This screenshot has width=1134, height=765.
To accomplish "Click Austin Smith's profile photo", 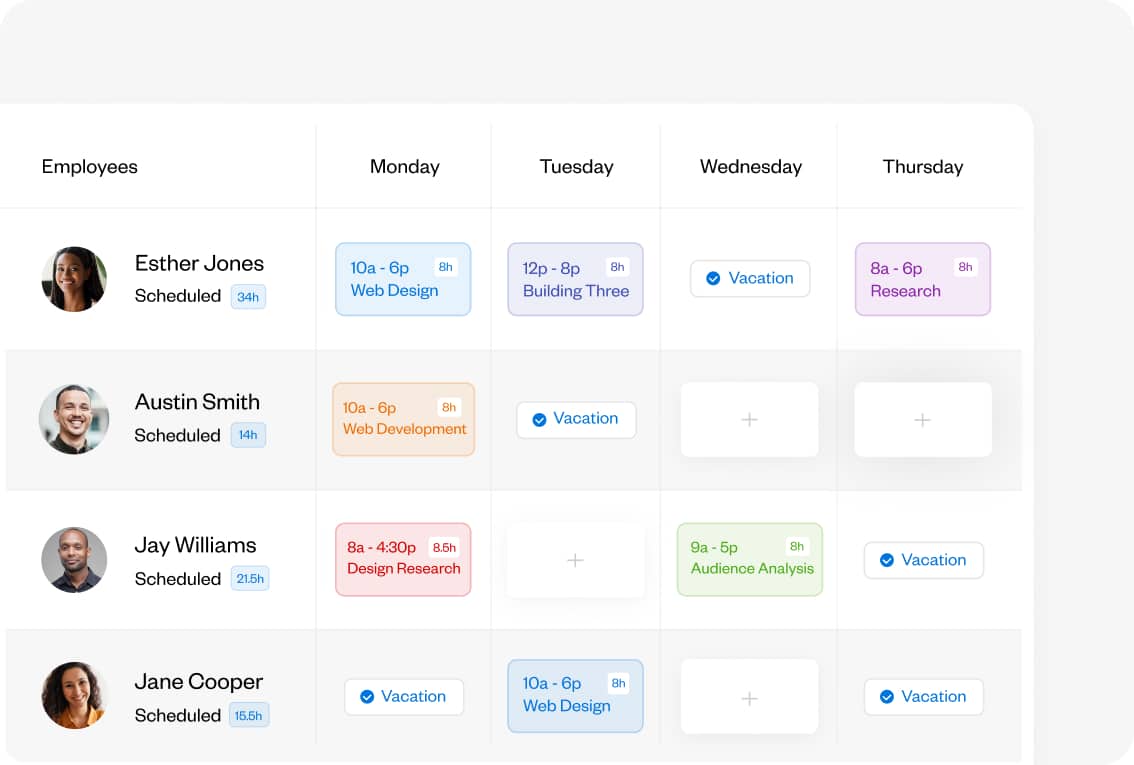I will click(x=74, y=419).
